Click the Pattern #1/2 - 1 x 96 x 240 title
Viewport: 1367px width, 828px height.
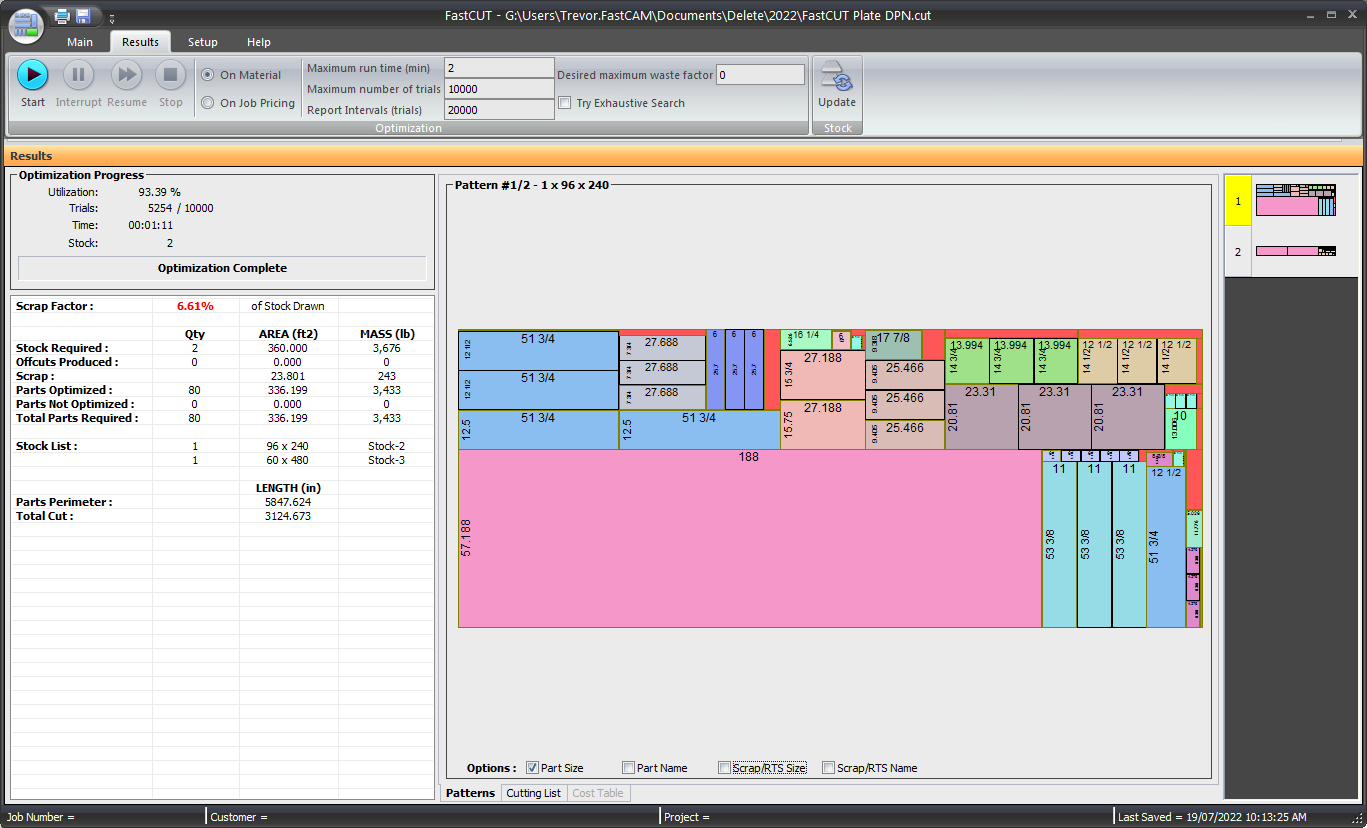pos(532,185)
